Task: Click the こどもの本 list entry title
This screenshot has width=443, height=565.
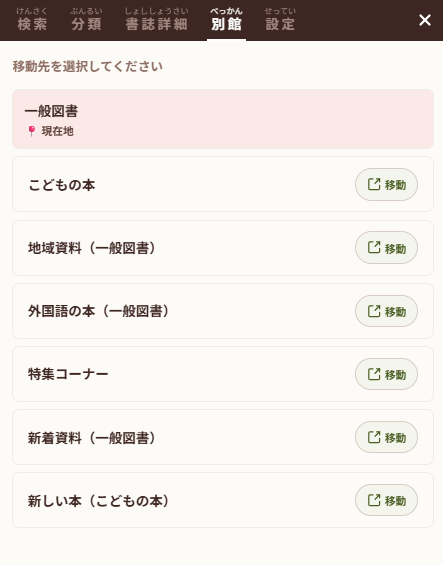Action: pyautogui.click(x=62, y=185)
